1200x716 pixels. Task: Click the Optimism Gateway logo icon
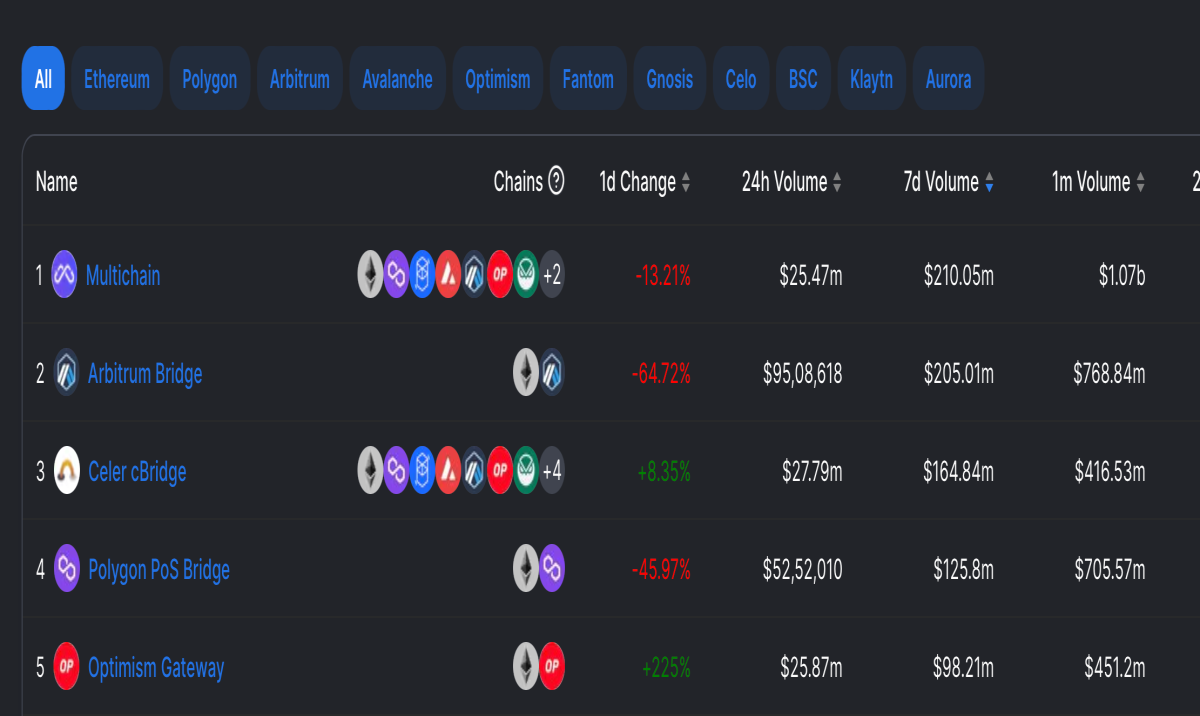coord(66,667)
